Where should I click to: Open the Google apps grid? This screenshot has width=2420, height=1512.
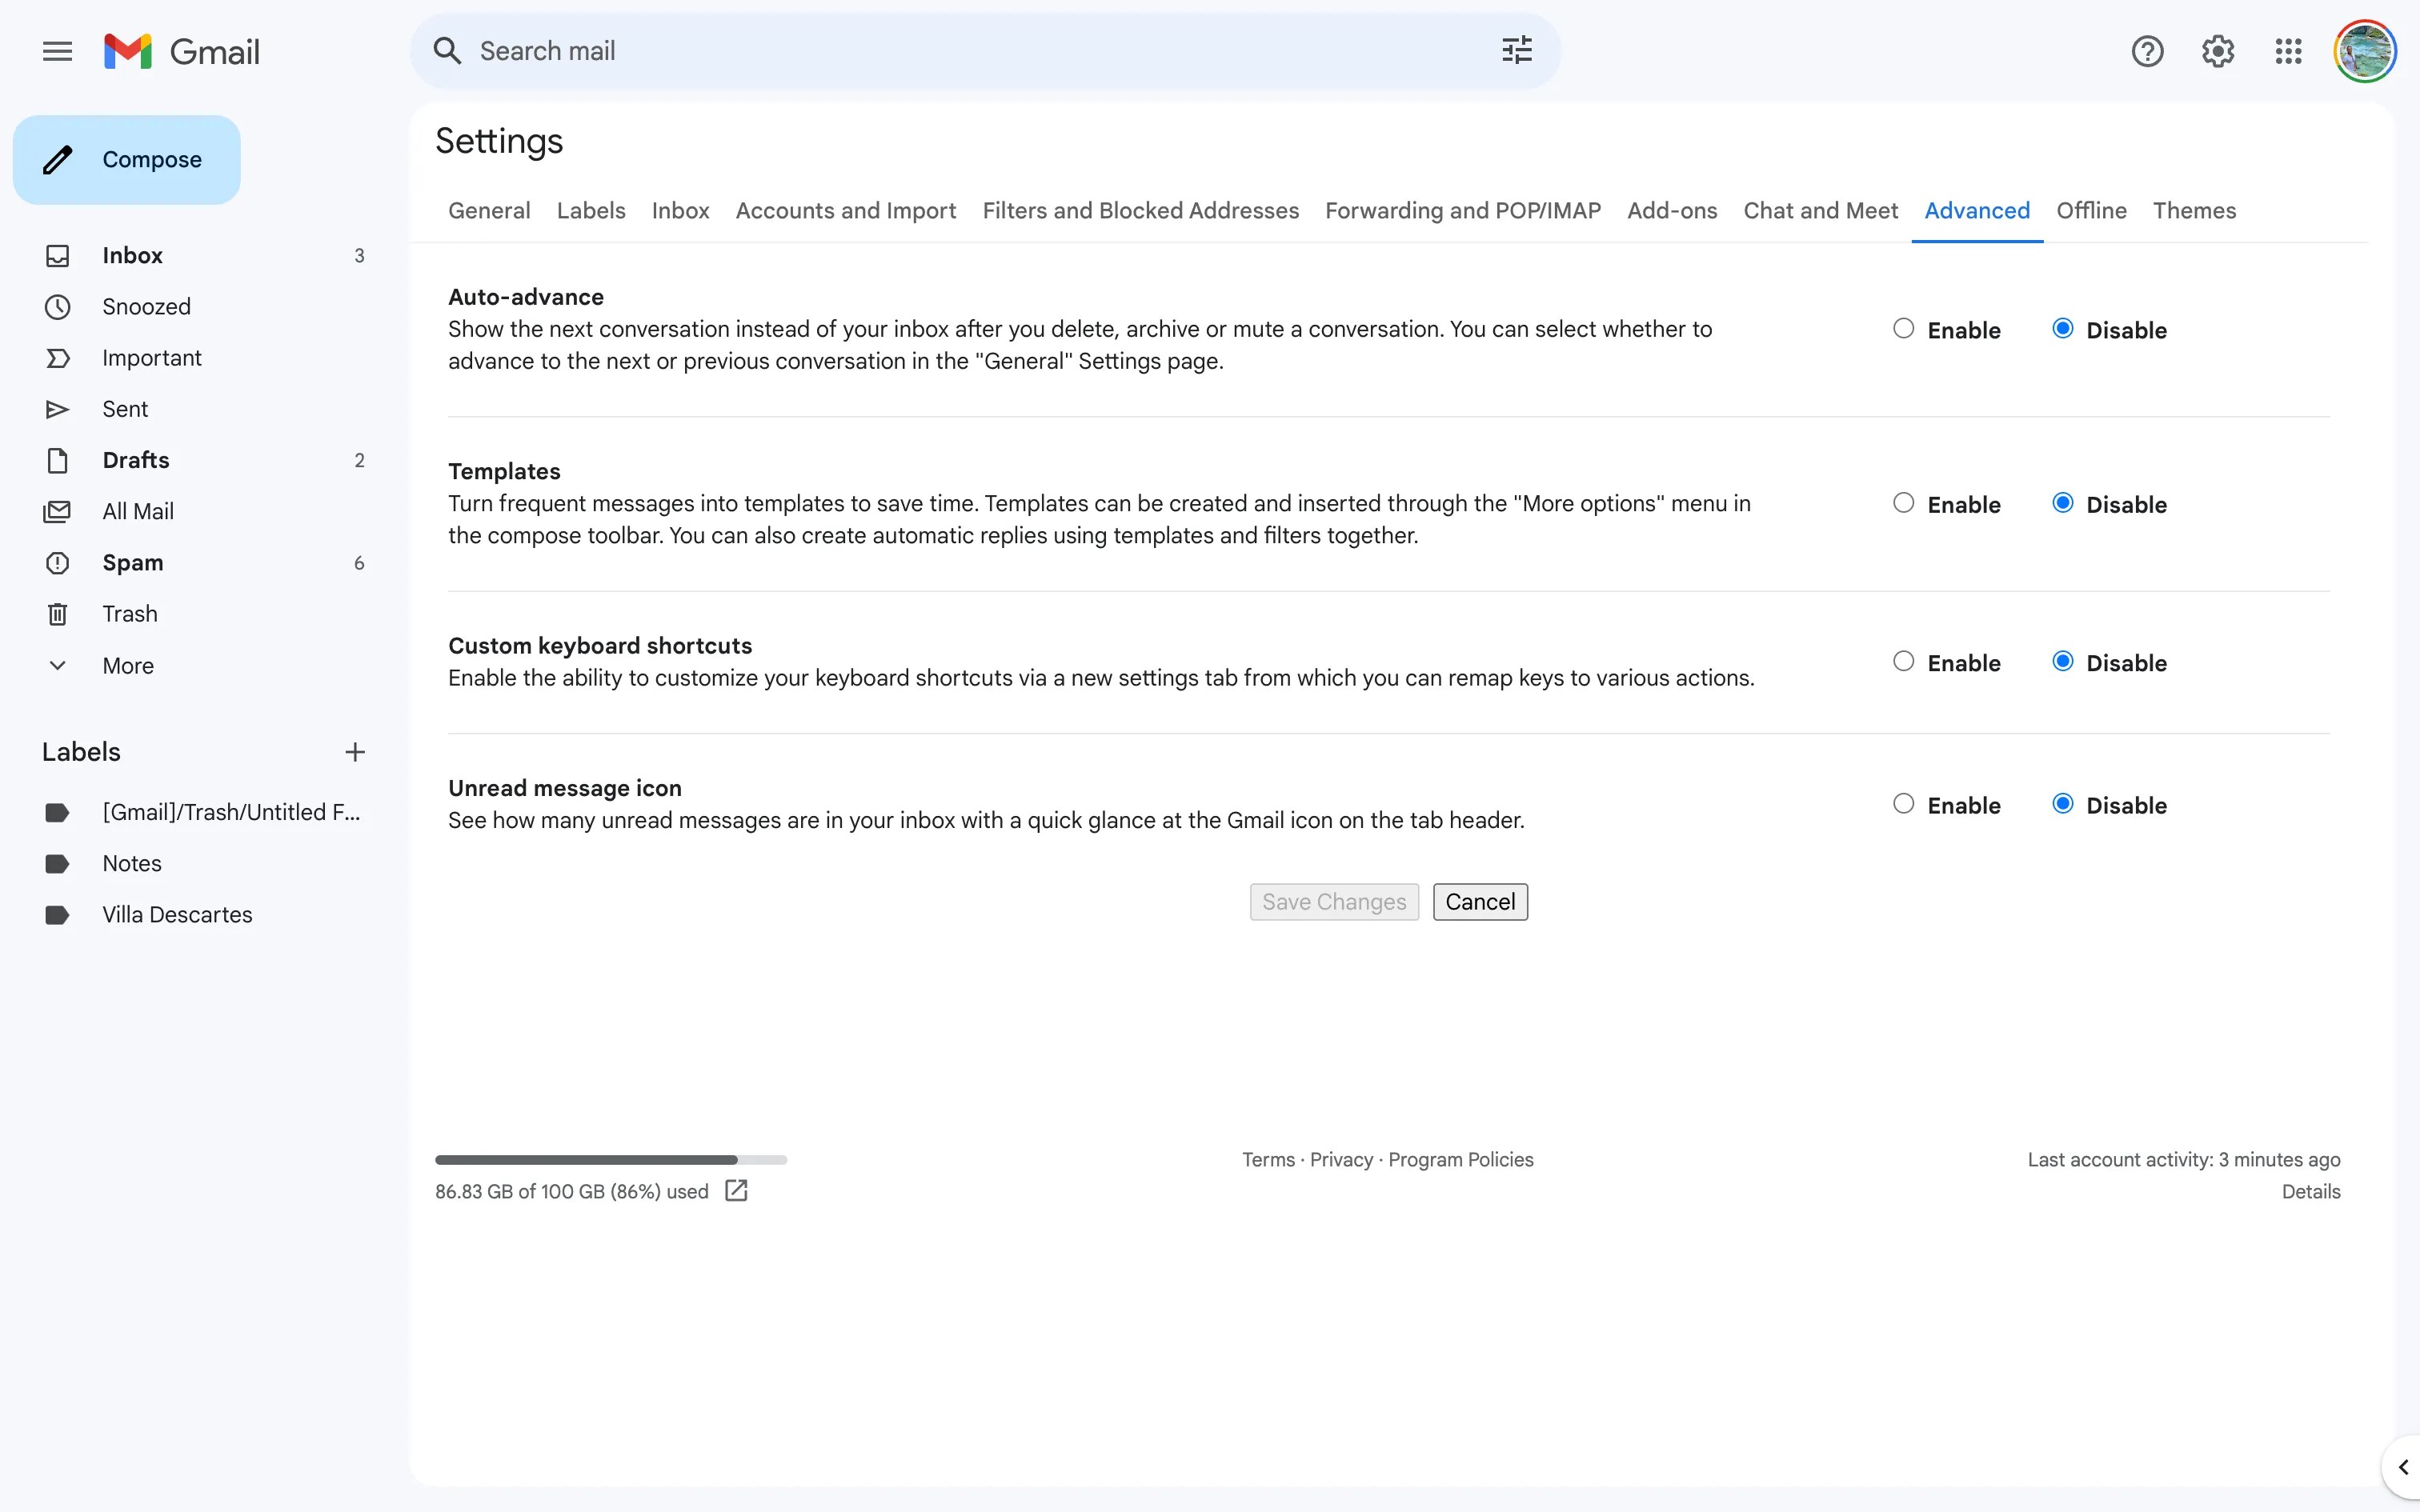[x=2288, y=51]
